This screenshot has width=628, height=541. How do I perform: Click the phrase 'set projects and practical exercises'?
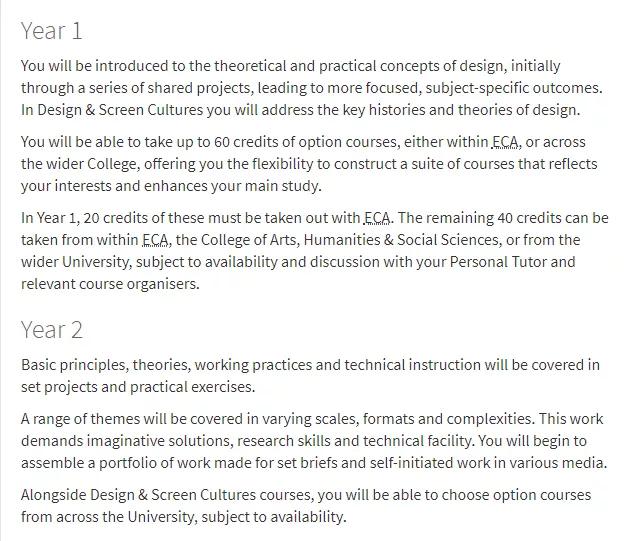(x=137, y=387)
